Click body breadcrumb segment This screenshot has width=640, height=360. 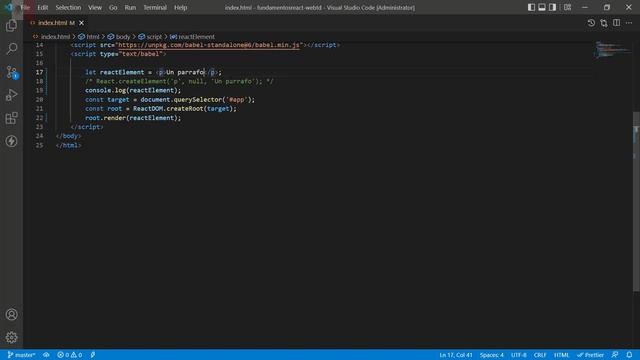118,37
